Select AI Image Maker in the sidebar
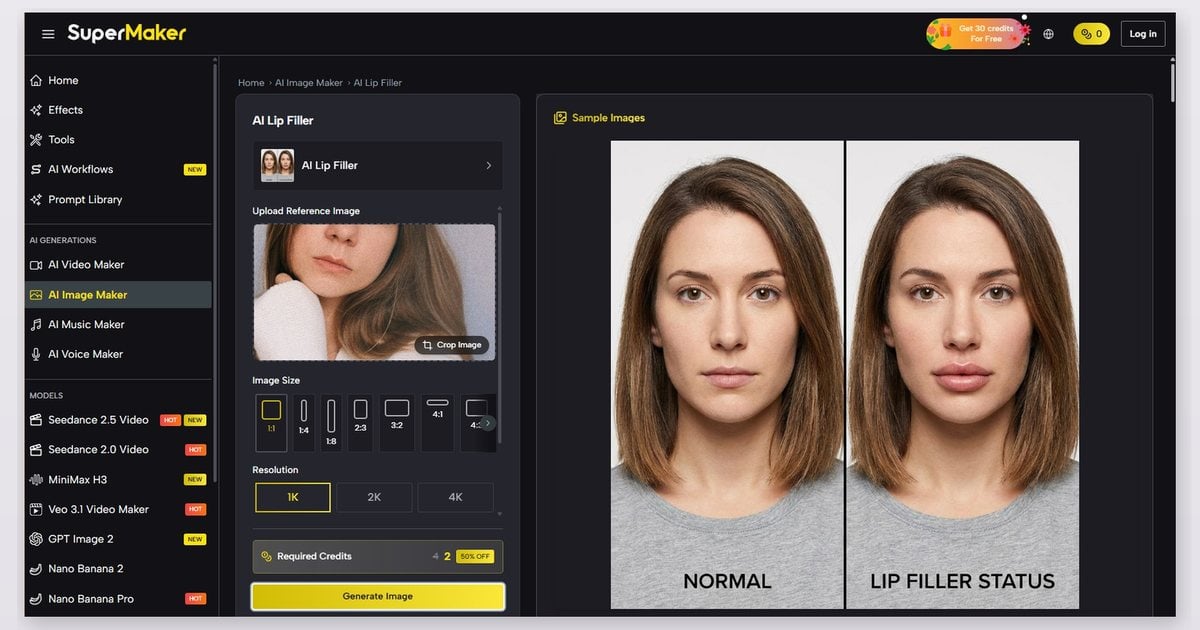 tap(118, 295)
